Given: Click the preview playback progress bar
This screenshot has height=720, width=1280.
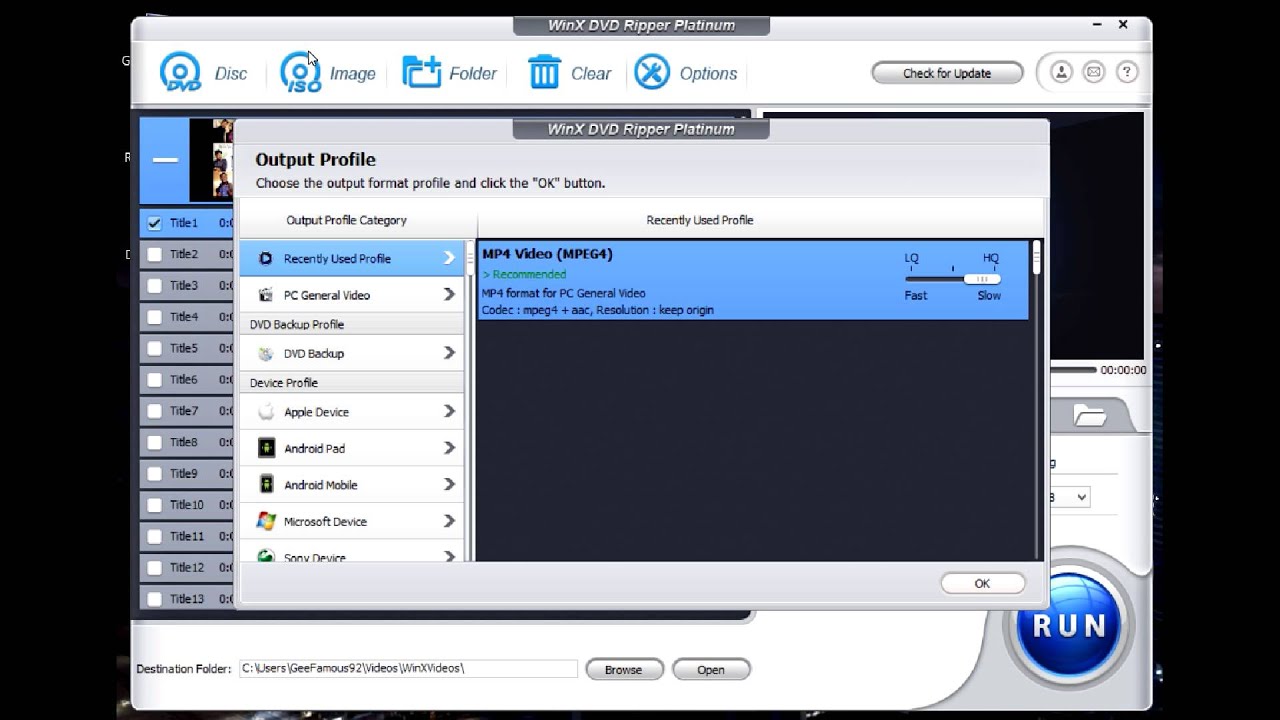Looking at the screenshot, I should (x=1072, y=370).
